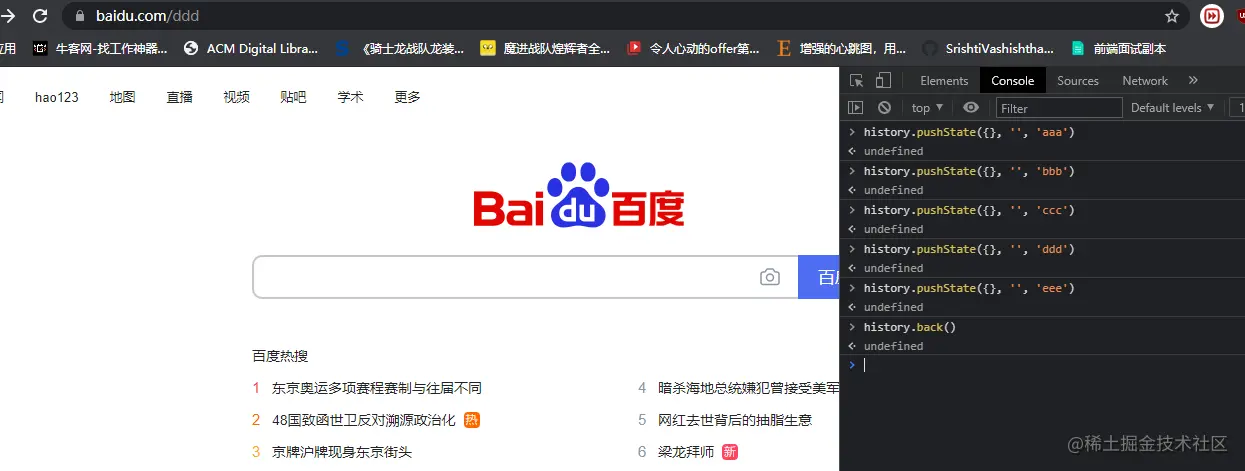Open the 更多 menu in the Baidu nav
Viewport: 1245px width, 471px height.
(407, 97)
